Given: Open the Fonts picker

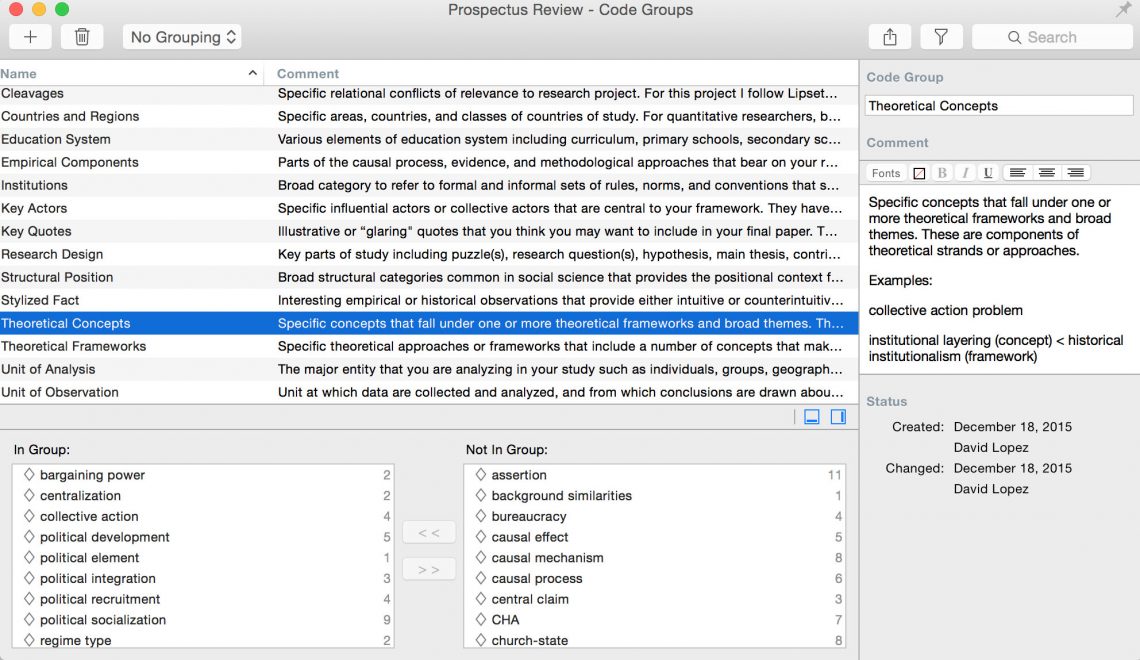Looking at the screenshot, I should pyautogui.click(x=886, y=173).
